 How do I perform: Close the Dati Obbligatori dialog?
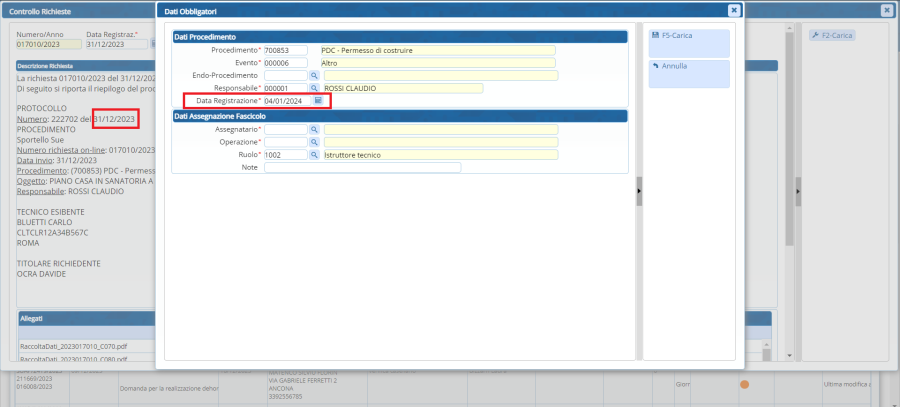tap(734, 10)
